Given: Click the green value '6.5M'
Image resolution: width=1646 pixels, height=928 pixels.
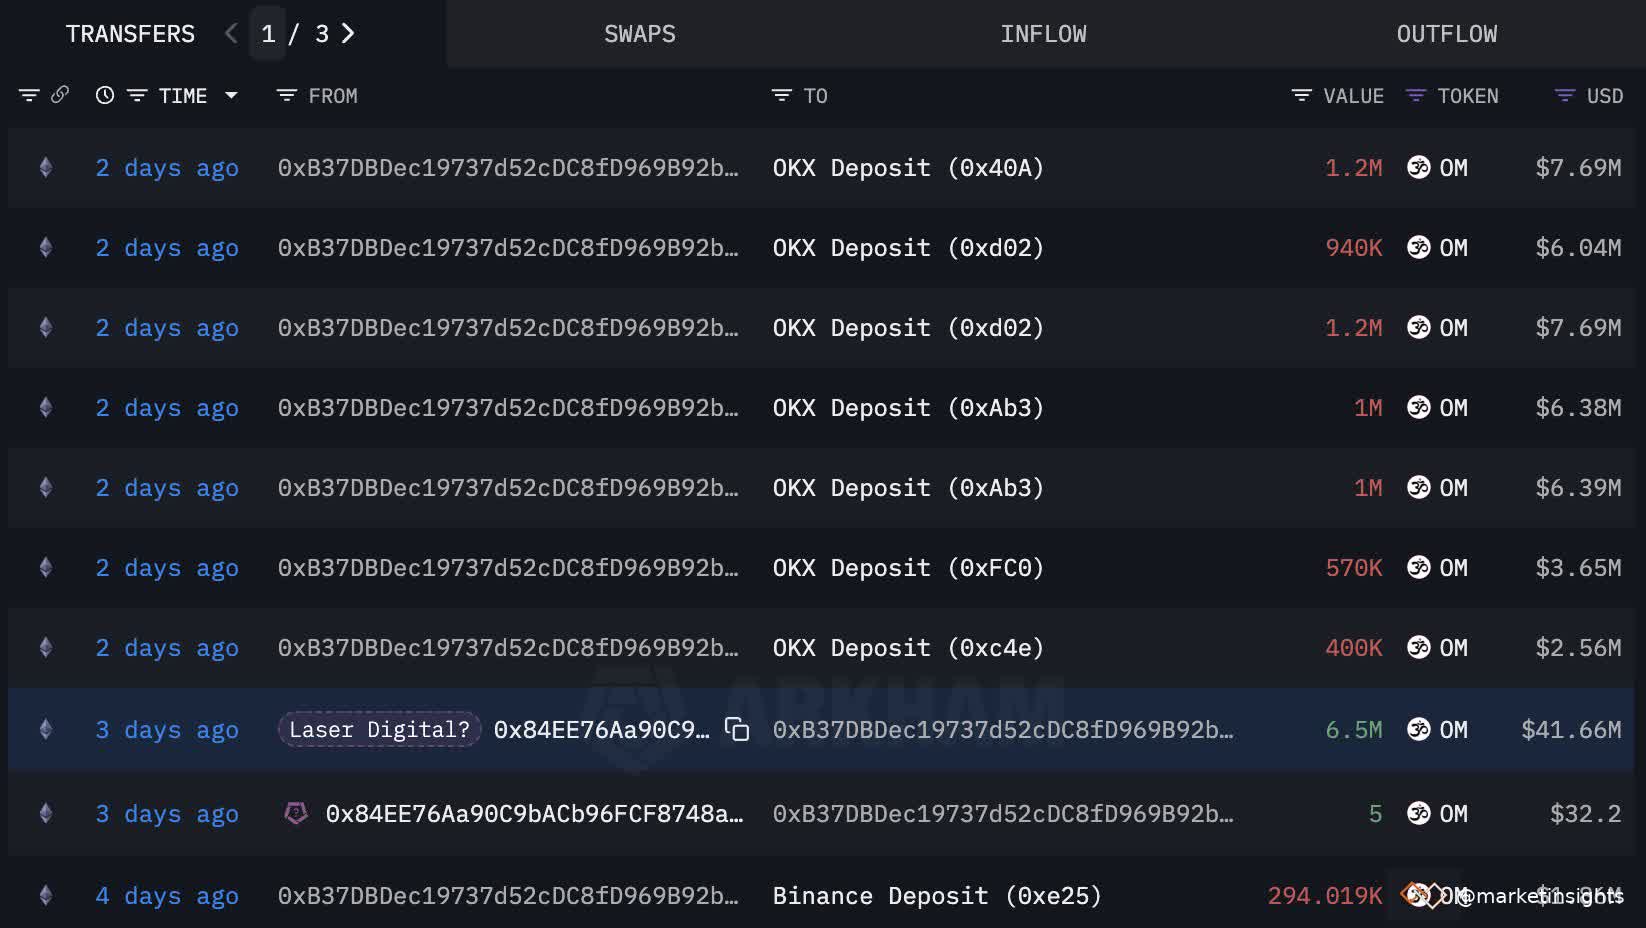Looking at the screenshot, I should [1354, 730].
